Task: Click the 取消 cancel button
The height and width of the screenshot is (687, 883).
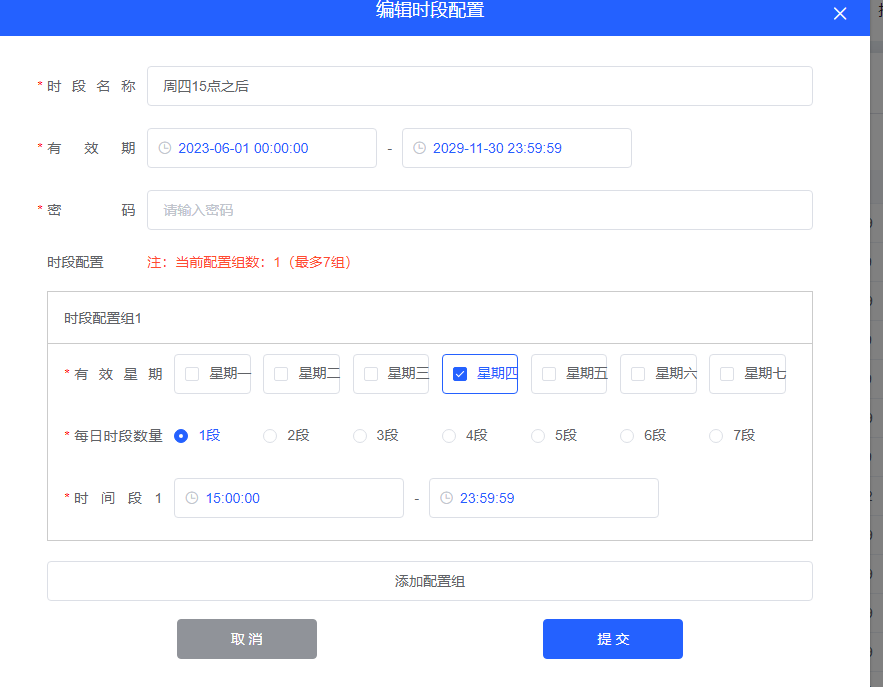Action: point(247,639)
